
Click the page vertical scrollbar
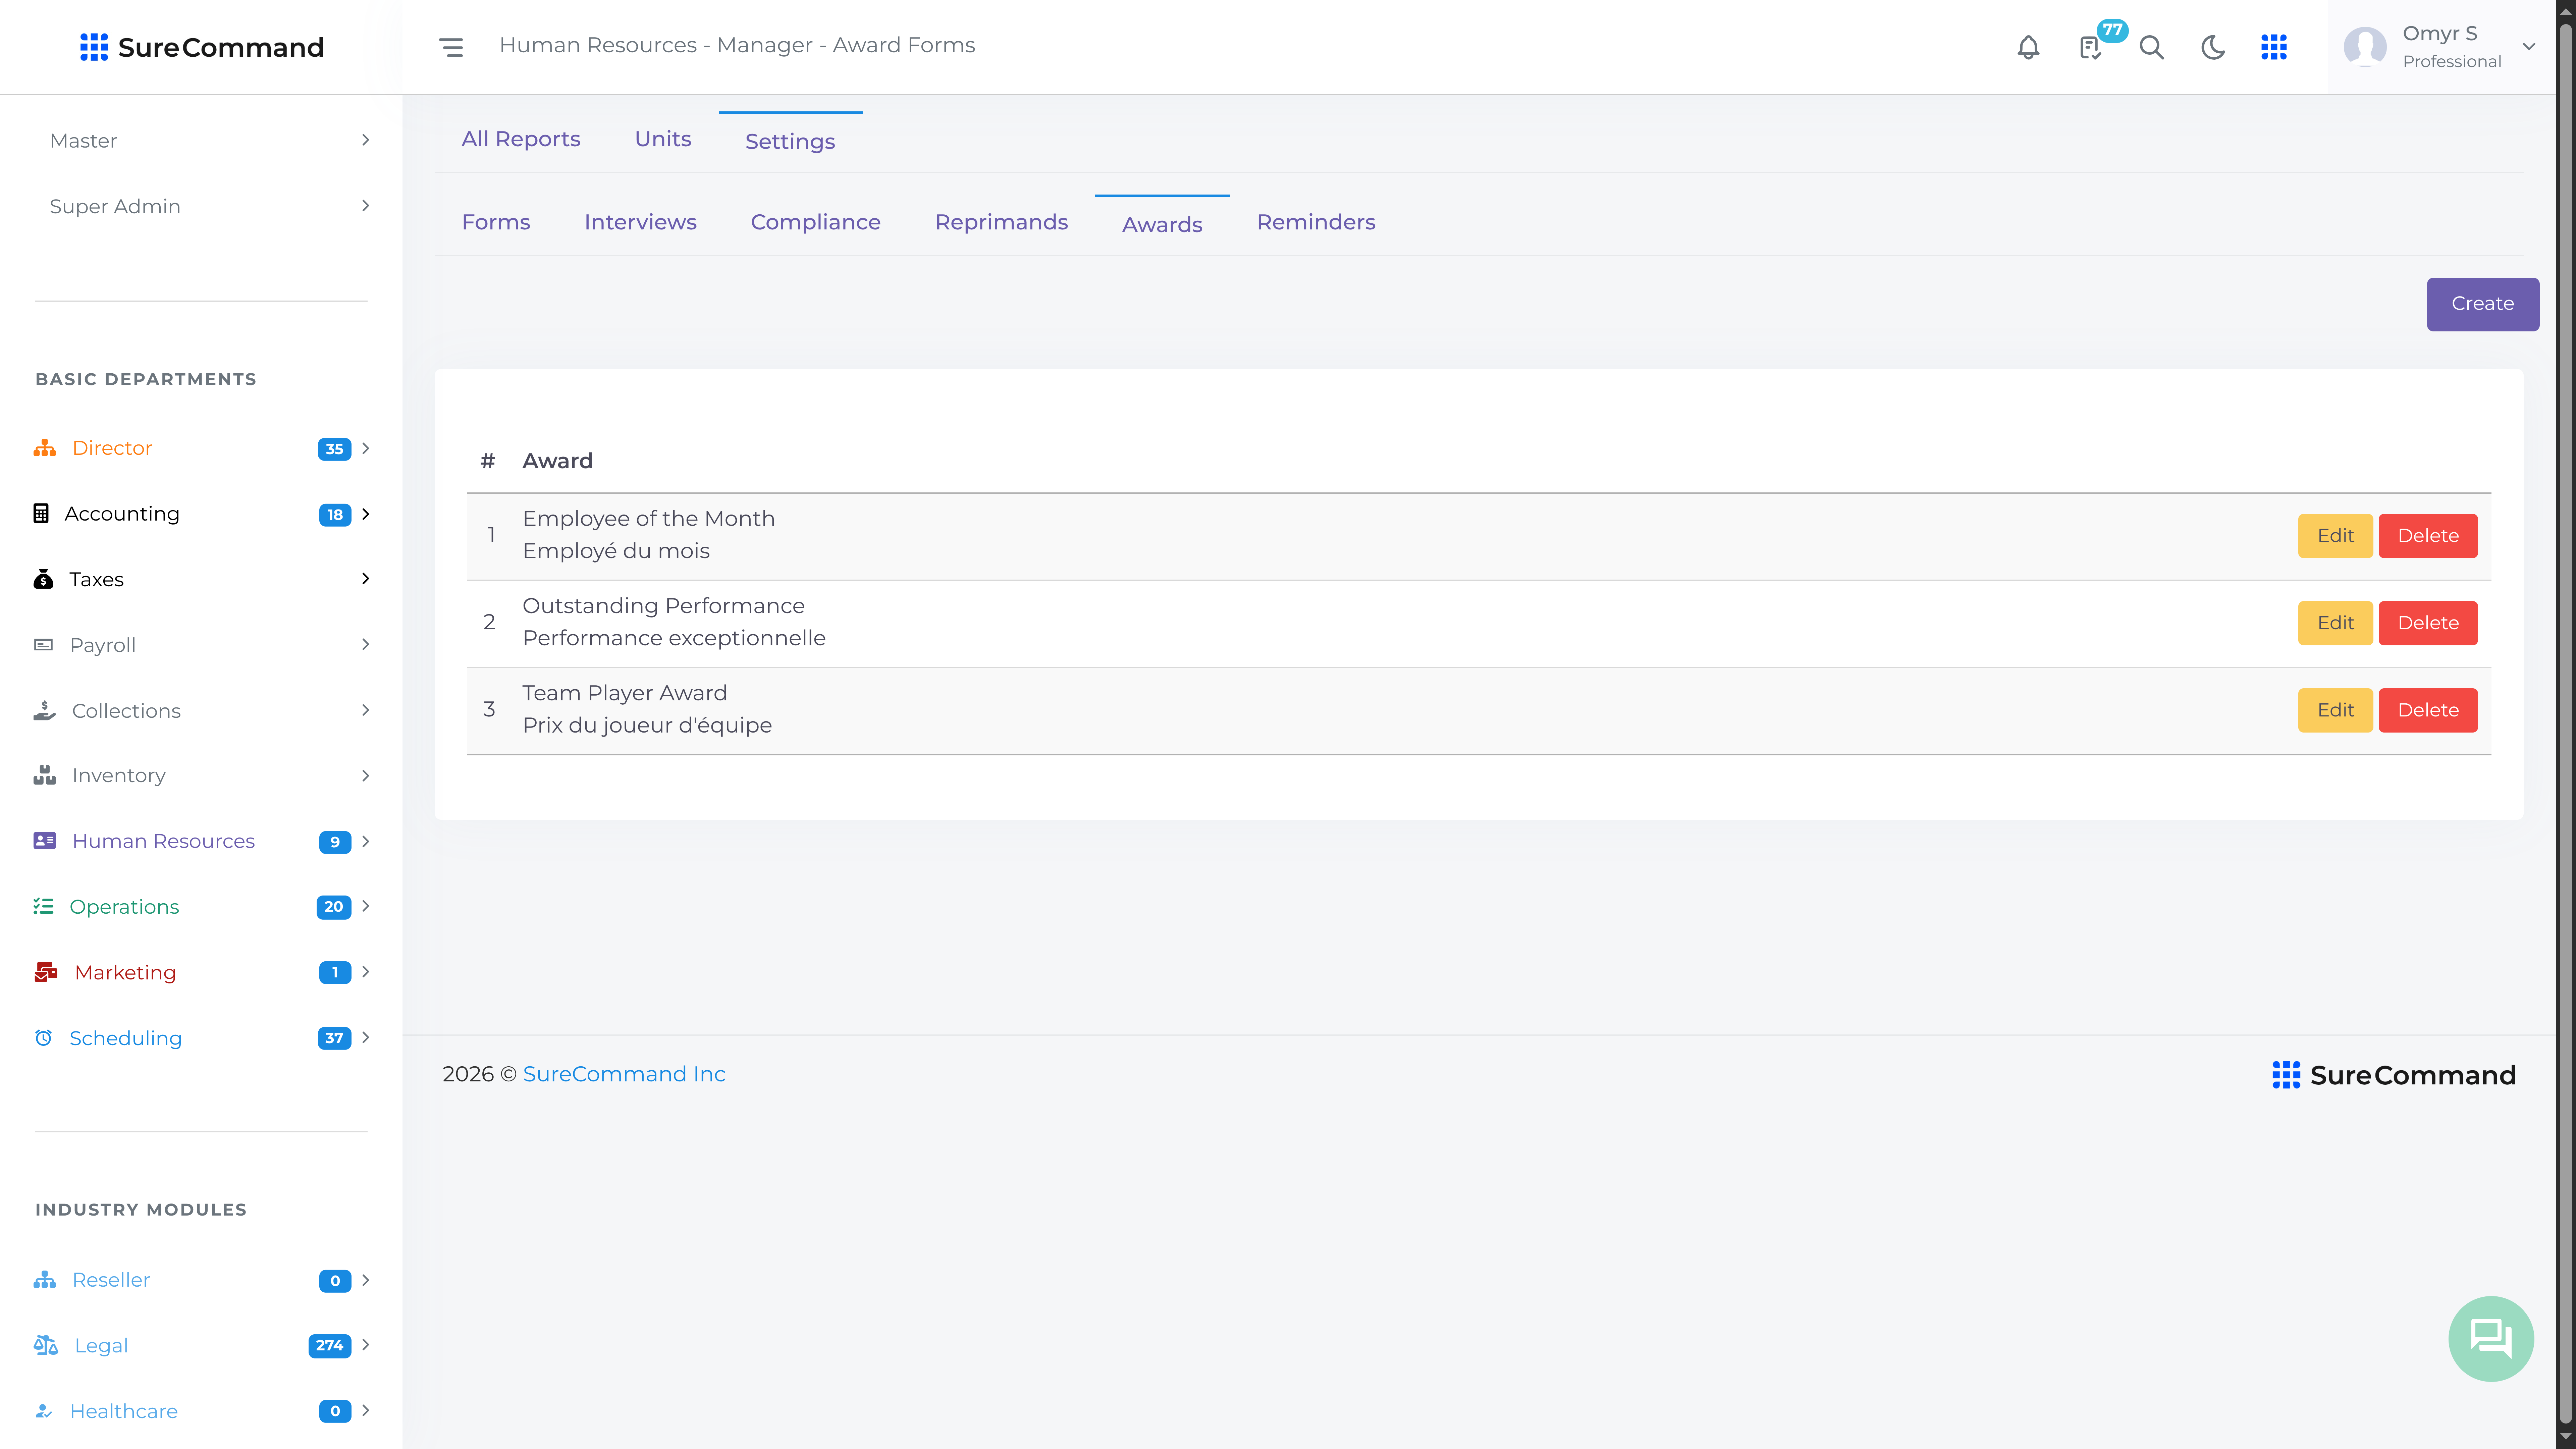(2566, 724)
